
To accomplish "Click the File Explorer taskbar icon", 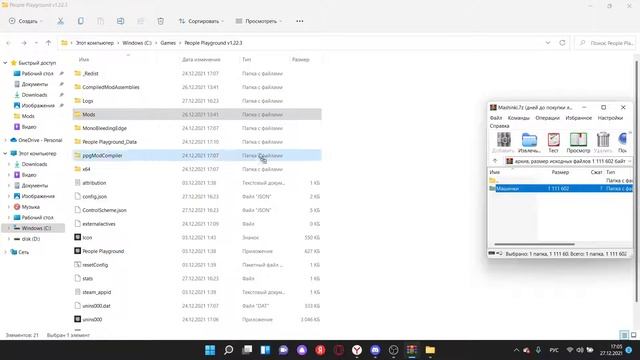I will tap(430, 350).
